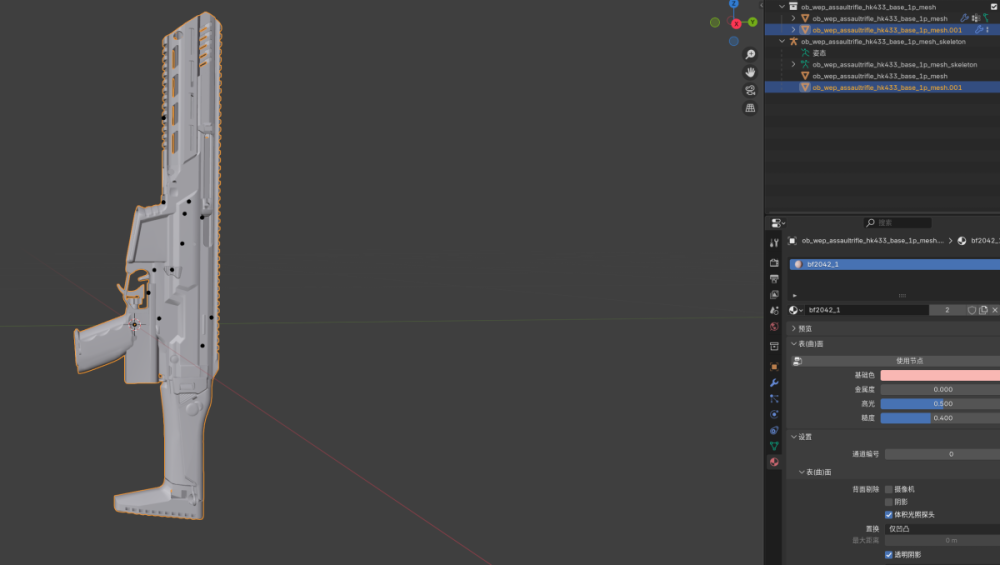Collapse the settings panel
Image resolution: width=1000 pixels, height=565 pixels.
[794, 437]
